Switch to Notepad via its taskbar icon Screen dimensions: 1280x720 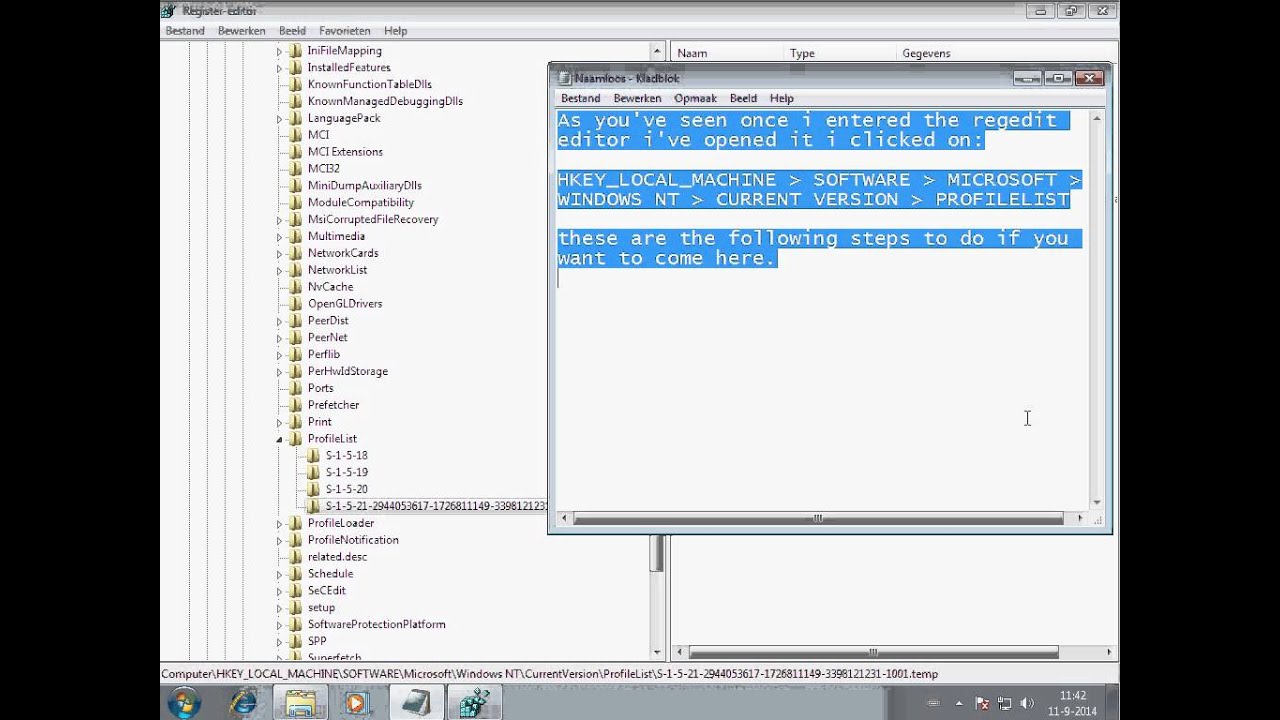point(416,704)
